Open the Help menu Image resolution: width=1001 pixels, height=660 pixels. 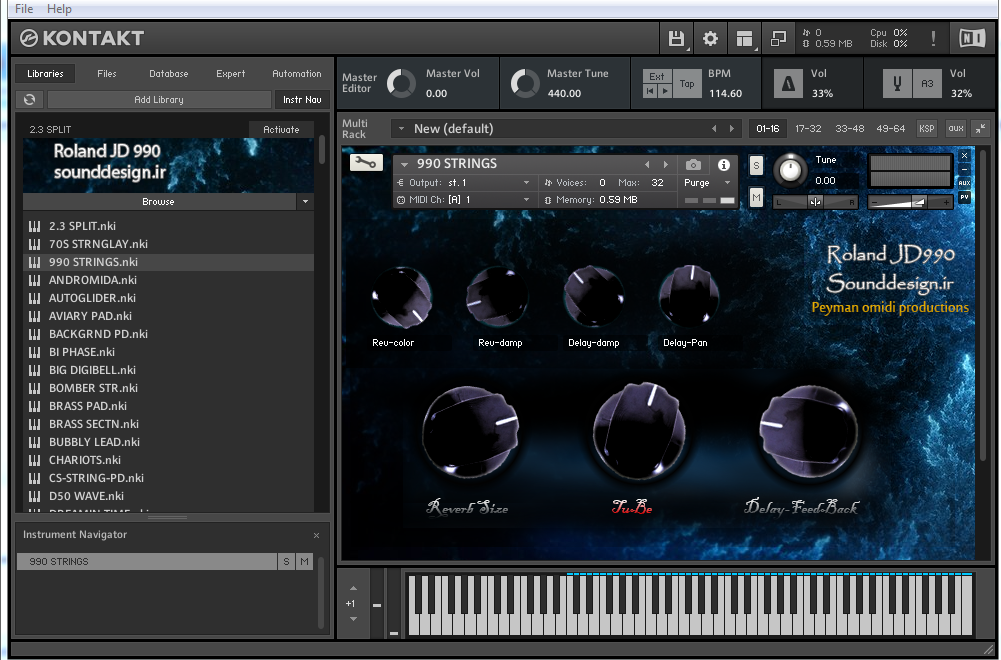tap(59, 9)
